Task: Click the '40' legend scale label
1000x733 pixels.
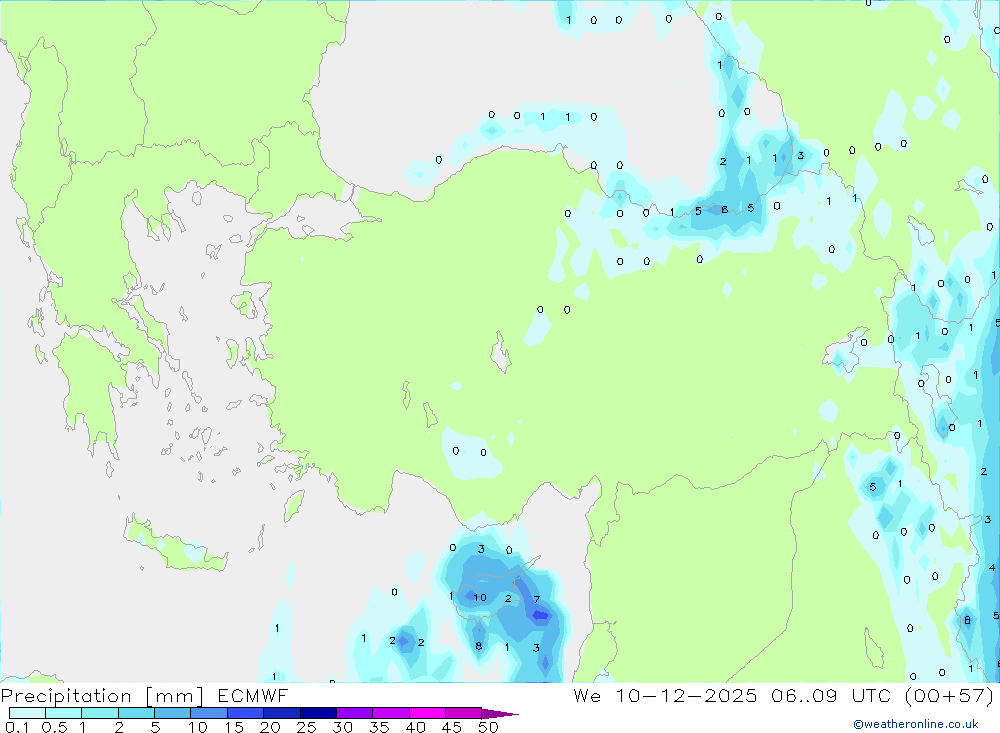Action: click(415, 727)
